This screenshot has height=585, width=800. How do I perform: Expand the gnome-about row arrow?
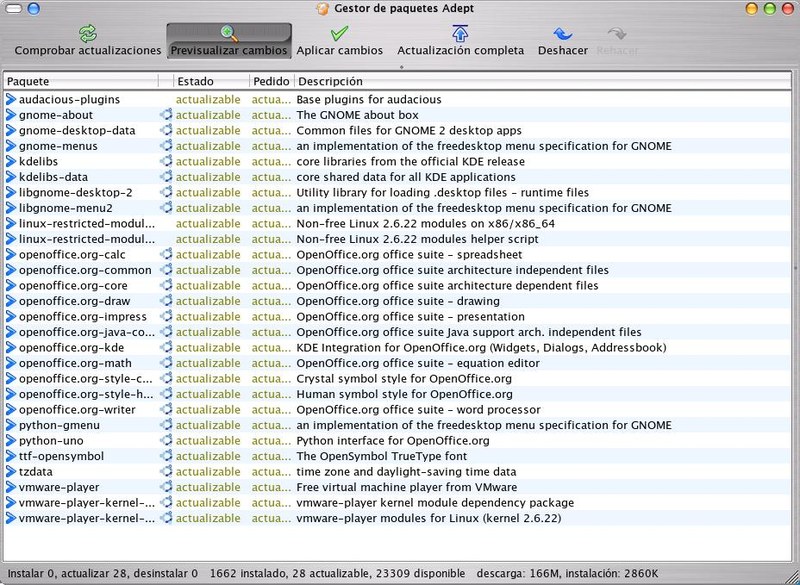click(x=11, y=115)
